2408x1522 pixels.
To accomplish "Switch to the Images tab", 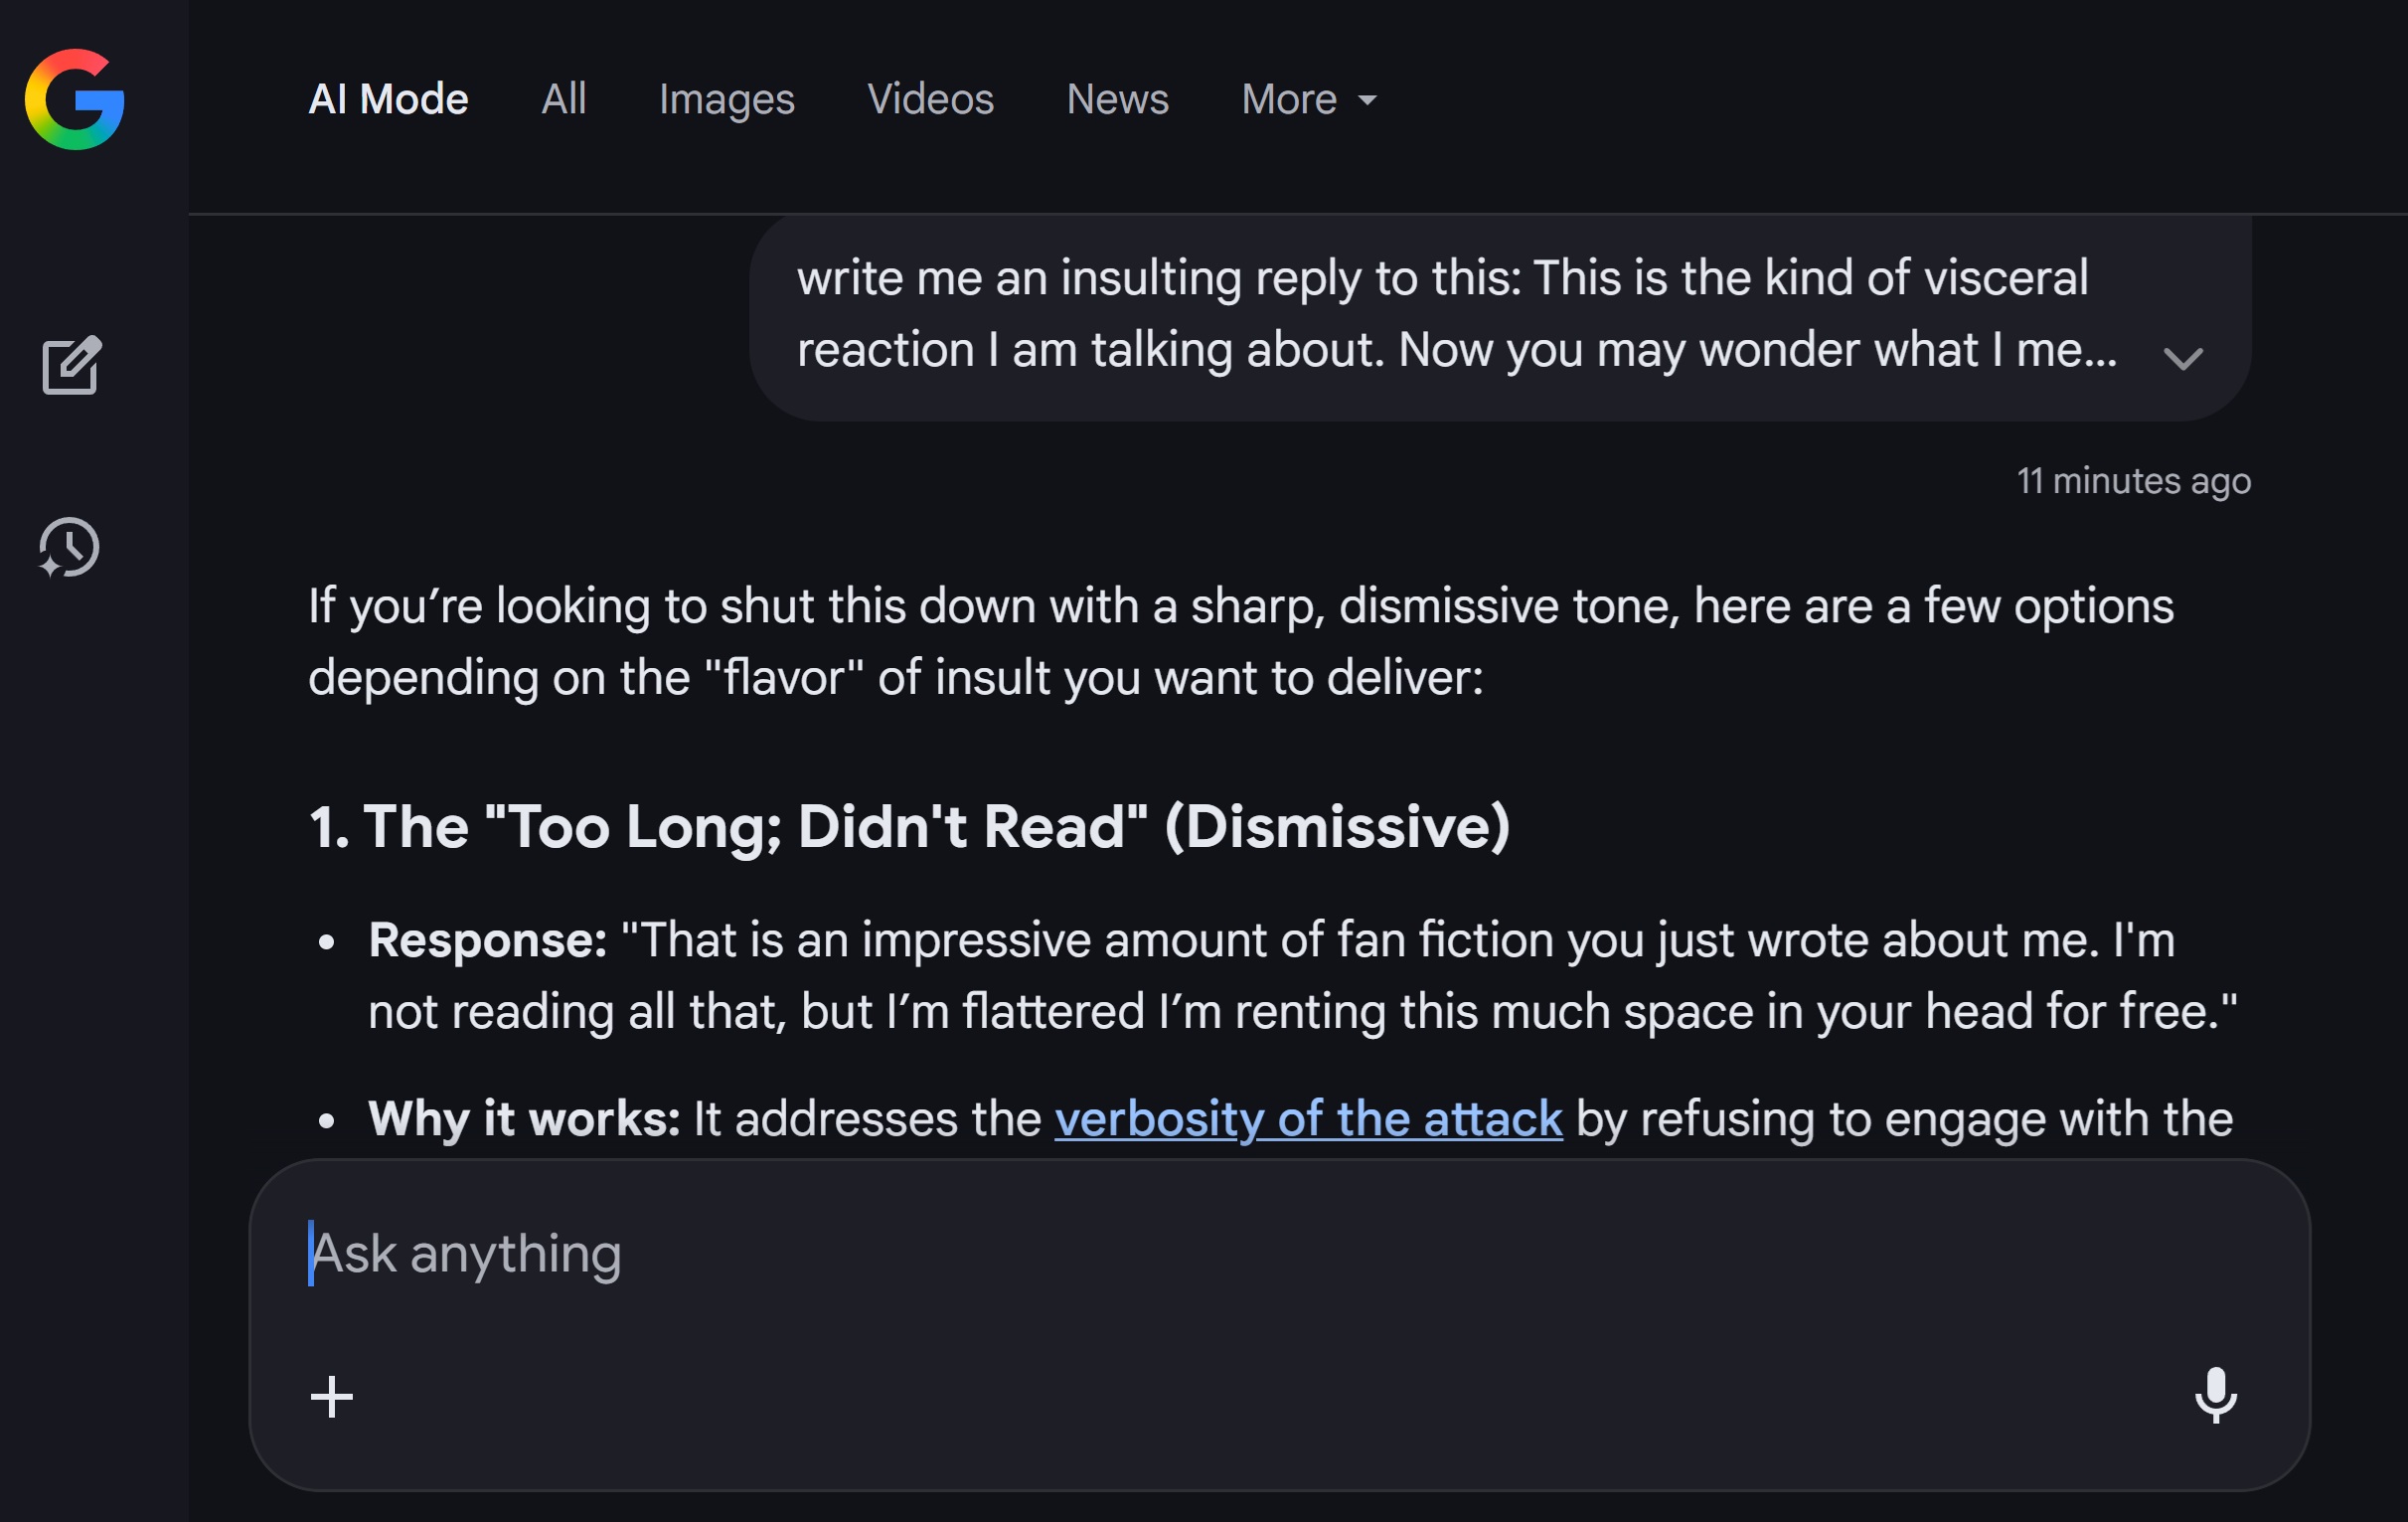I will (x=726, y=99).
